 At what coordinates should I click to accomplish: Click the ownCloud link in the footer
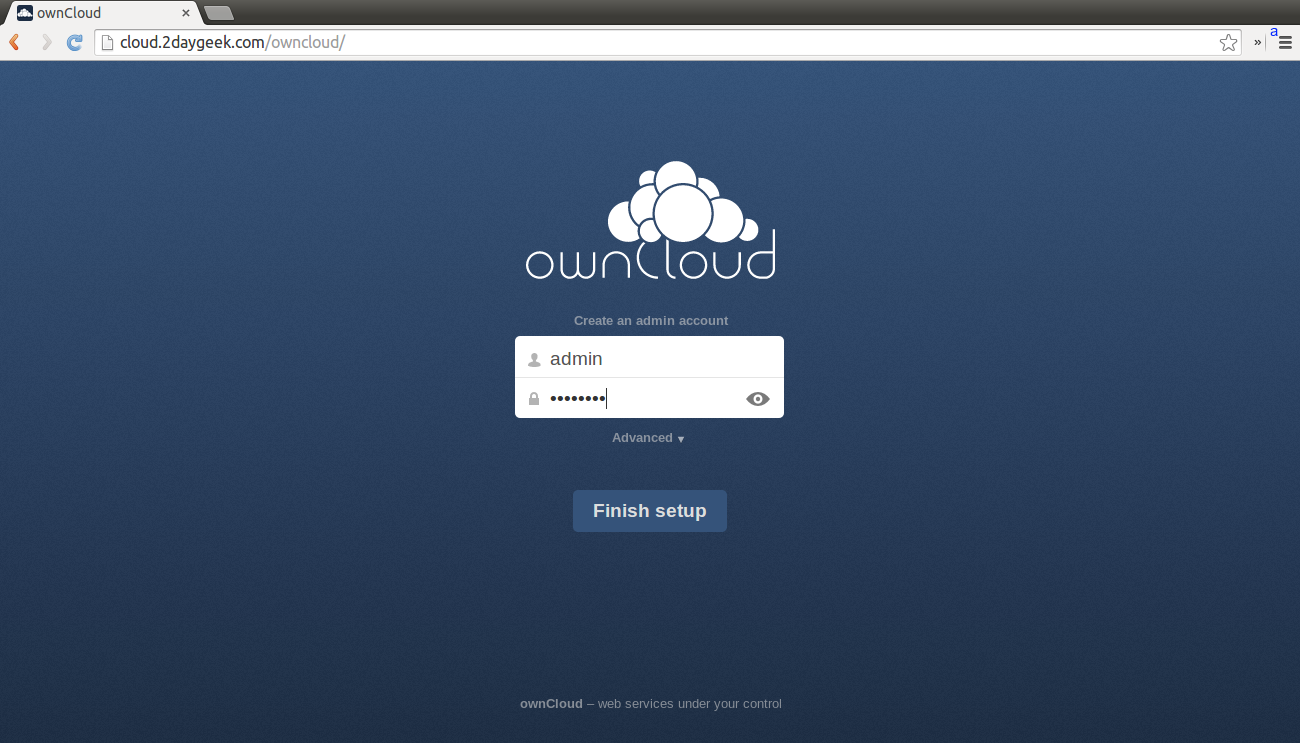point(551,704)
